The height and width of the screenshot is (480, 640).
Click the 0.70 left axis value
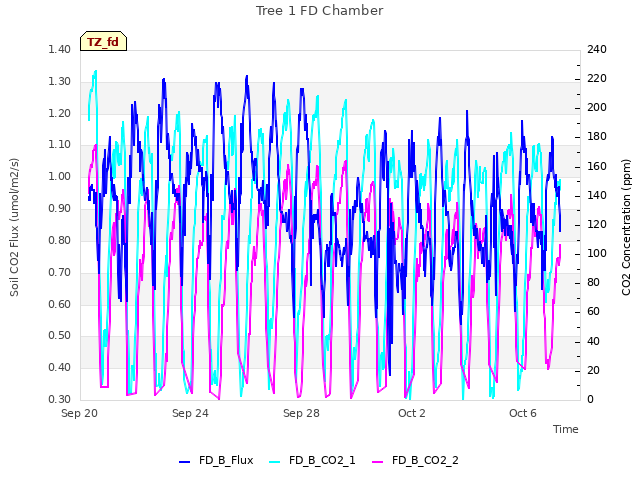[x=60, y=272]
